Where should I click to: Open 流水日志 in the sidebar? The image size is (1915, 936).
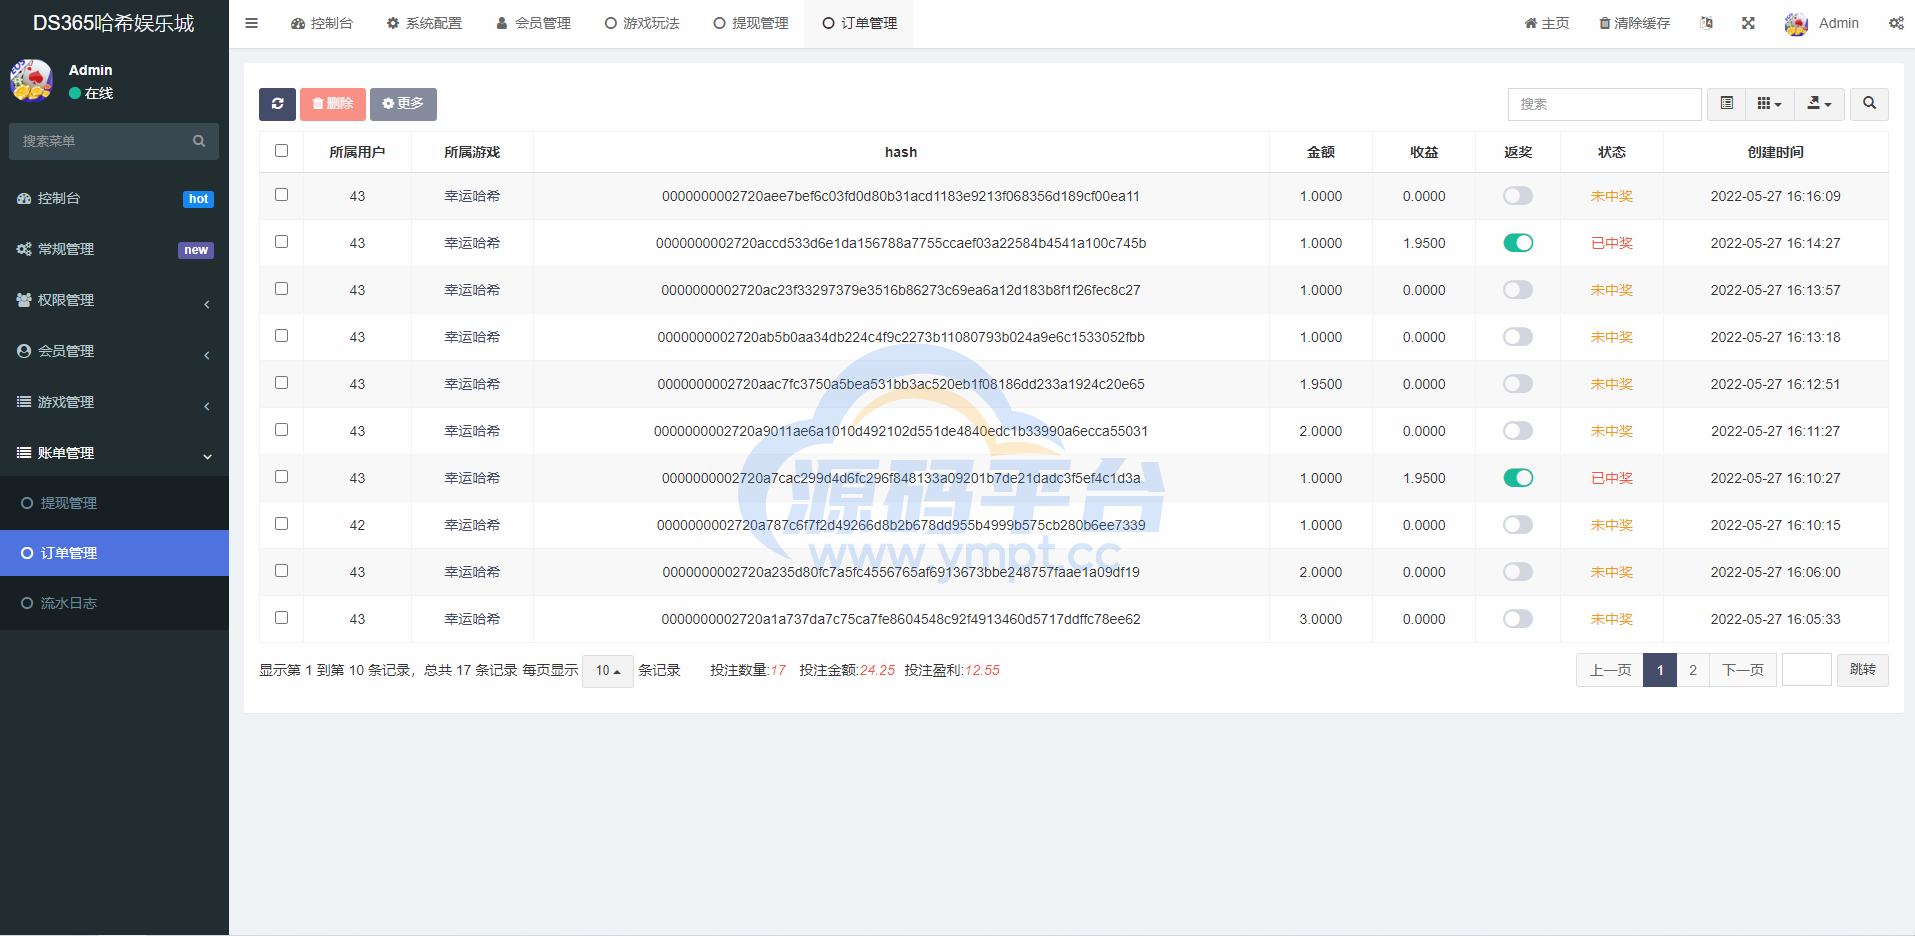point(69,603)
